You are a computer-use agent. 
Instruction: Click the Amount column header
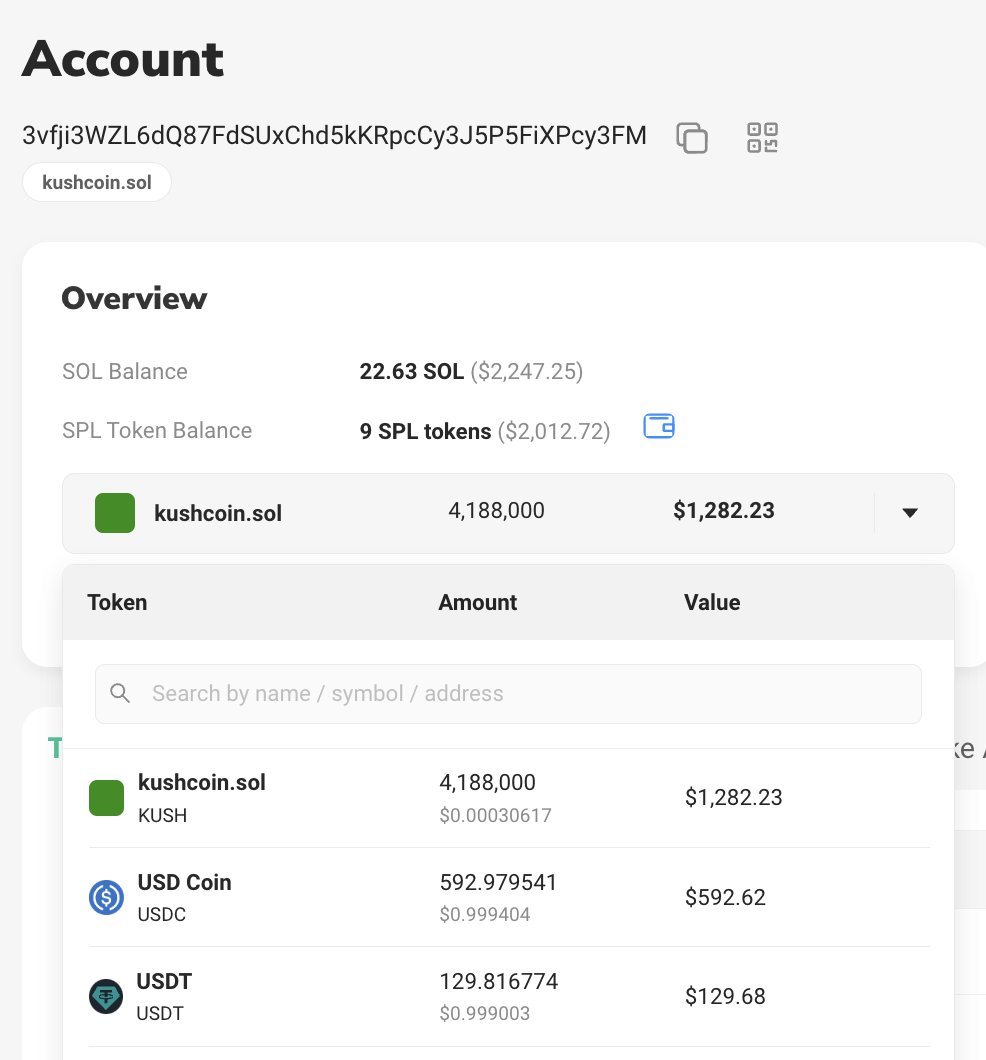pyautogui.click(x=478, y=602)
